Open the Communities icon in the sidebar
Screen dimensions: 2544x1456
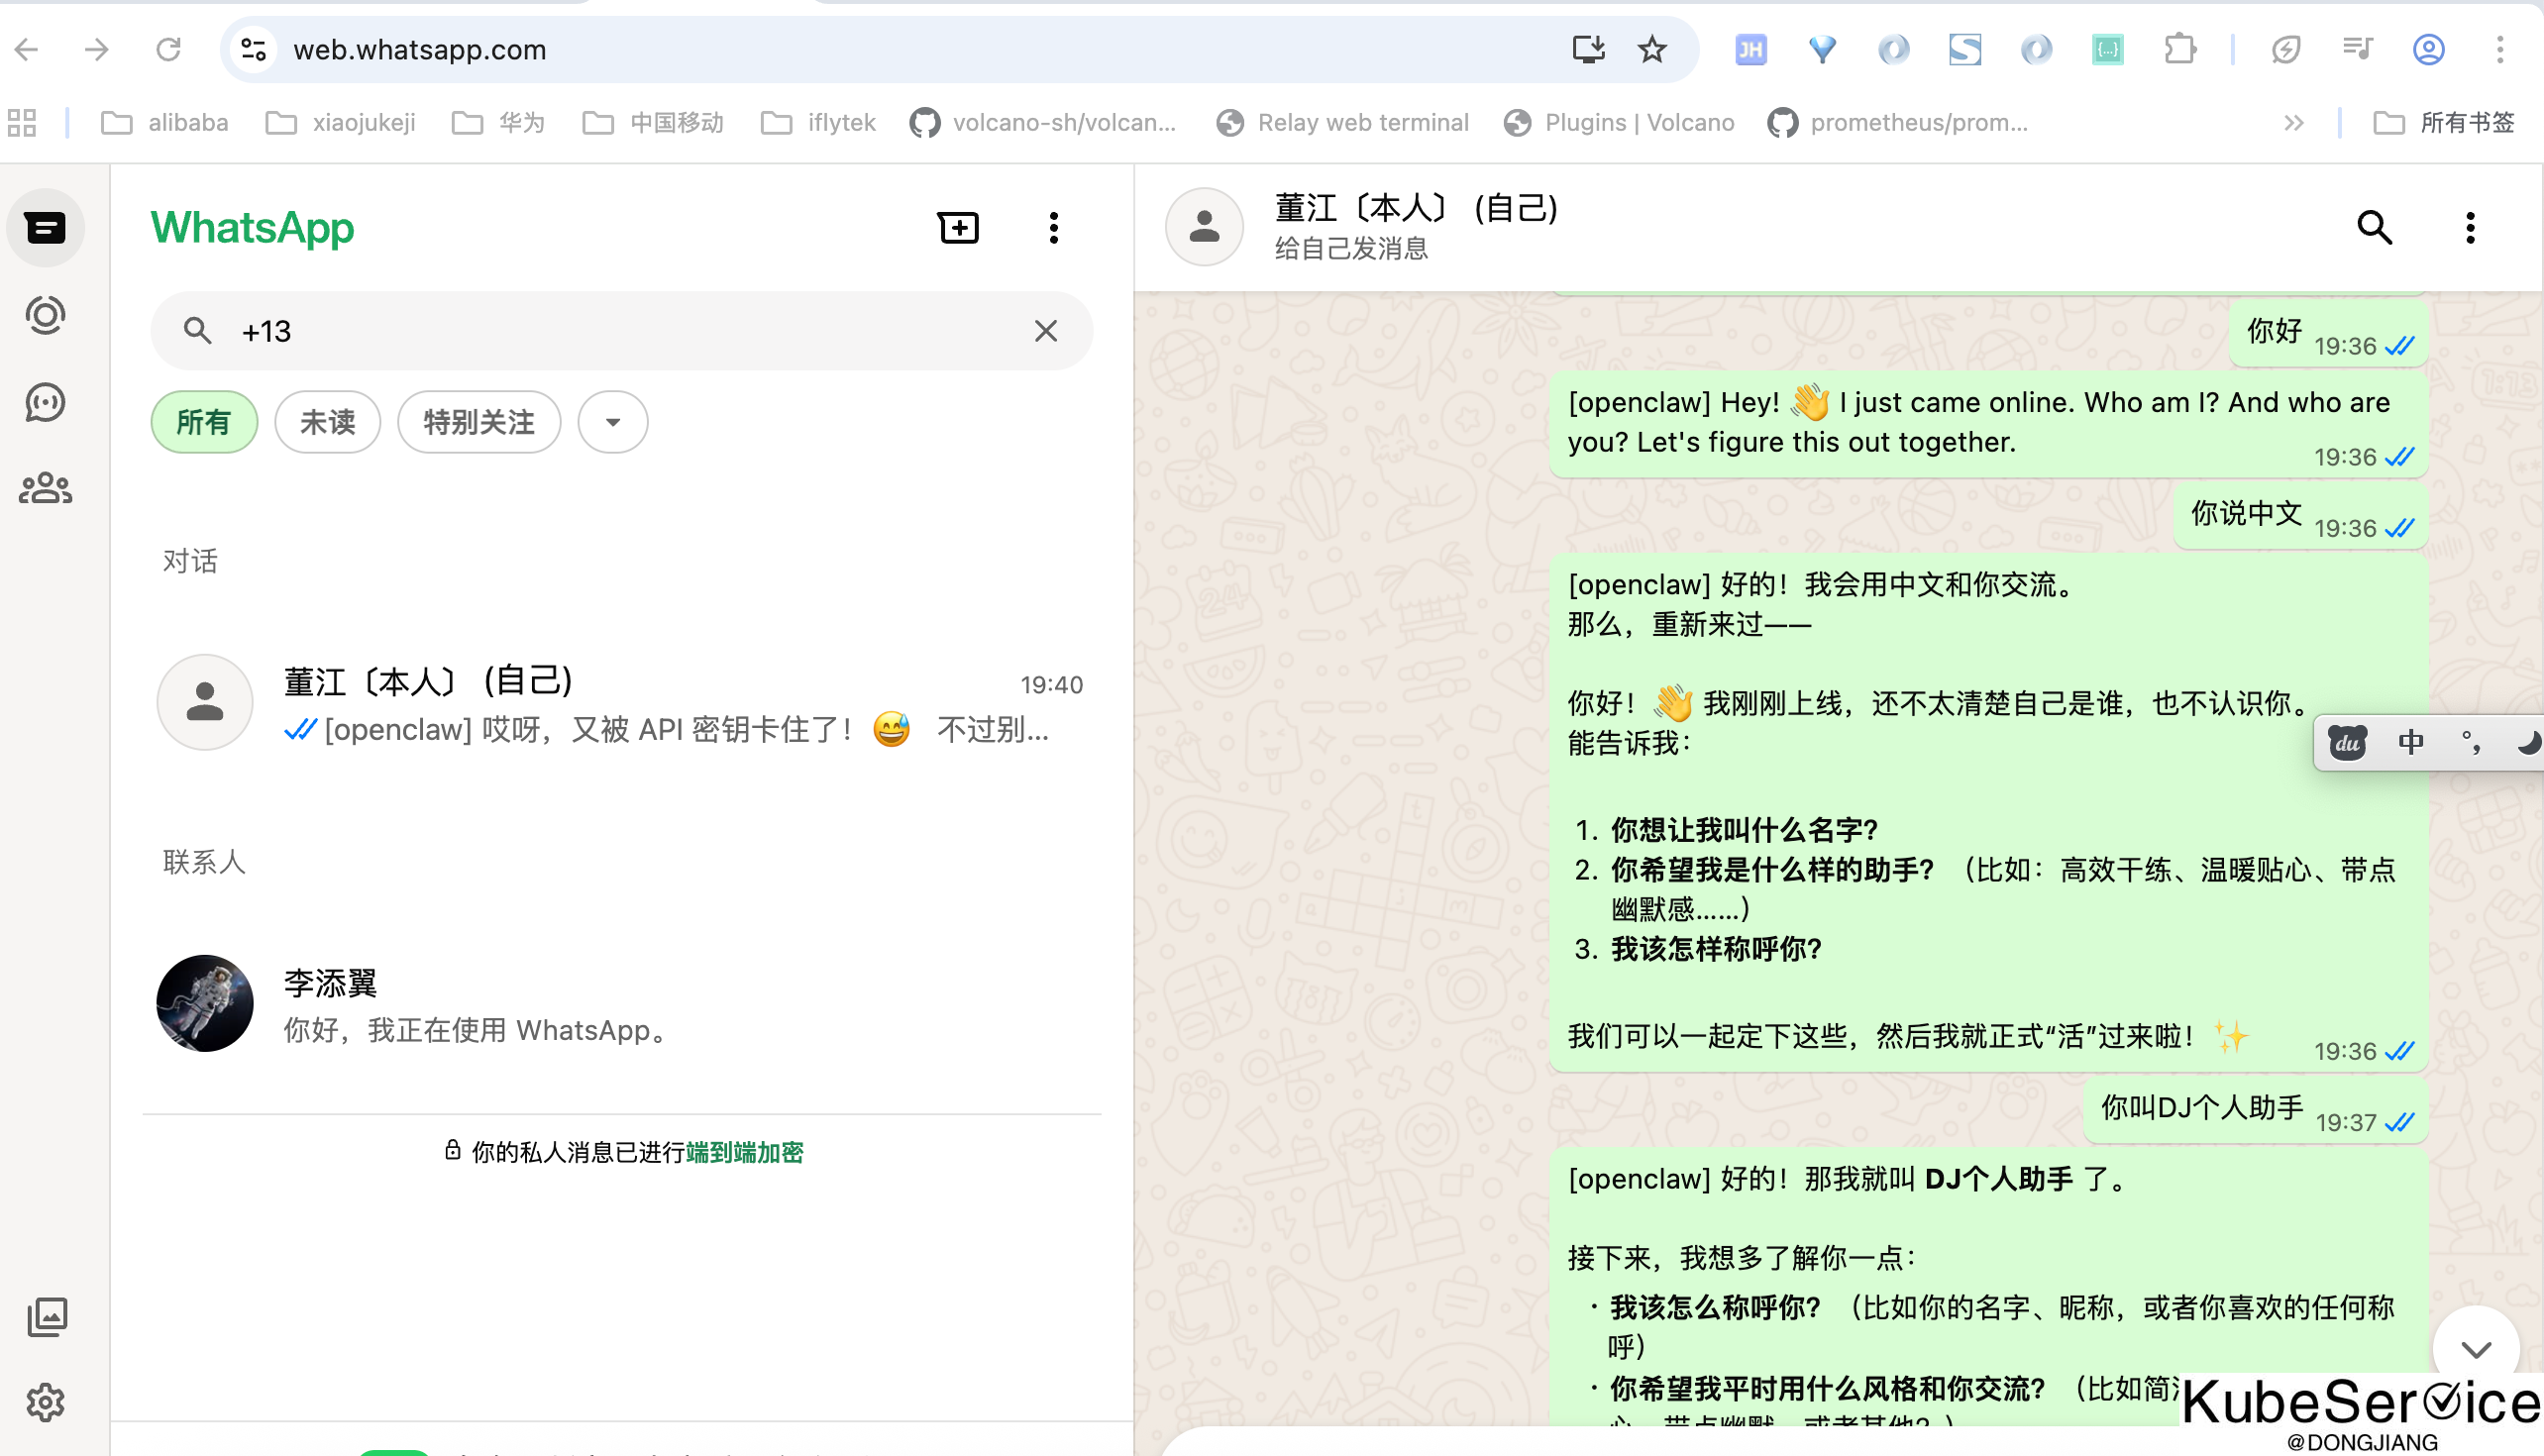[x=45, y=489]
